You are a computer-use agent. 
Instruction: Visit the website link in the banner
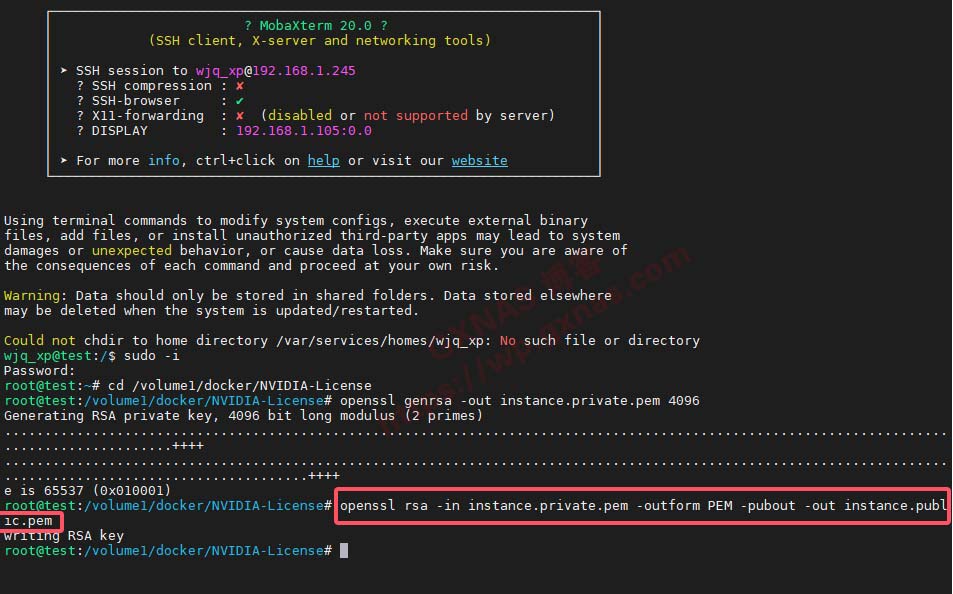[x=479, y=161]
